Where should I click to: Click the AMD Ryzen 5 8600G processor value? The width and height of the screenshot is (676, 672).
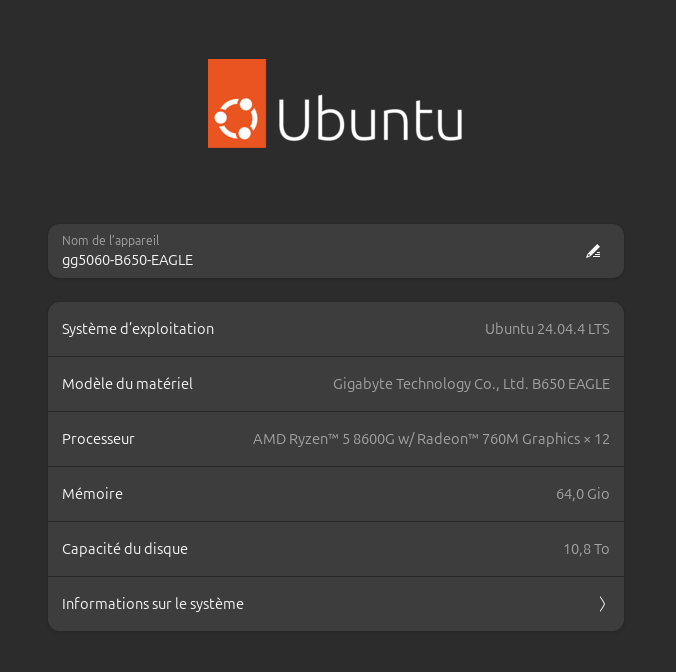click(x=431, y=439)
